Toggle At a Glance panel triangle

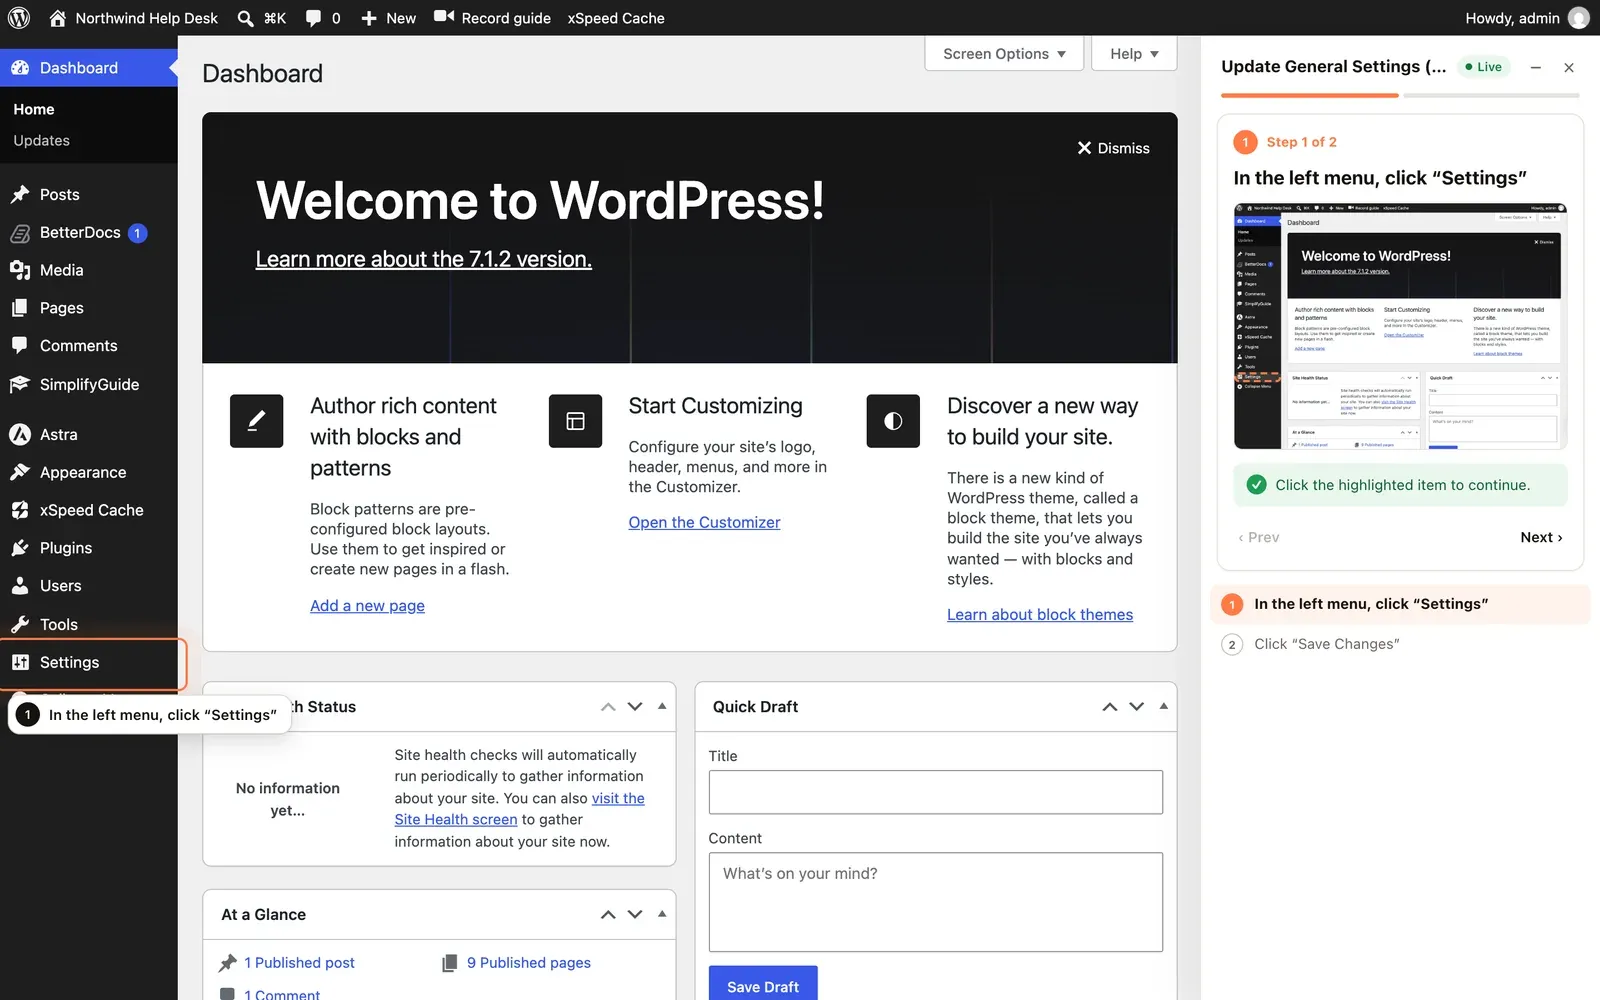(662, 914)
